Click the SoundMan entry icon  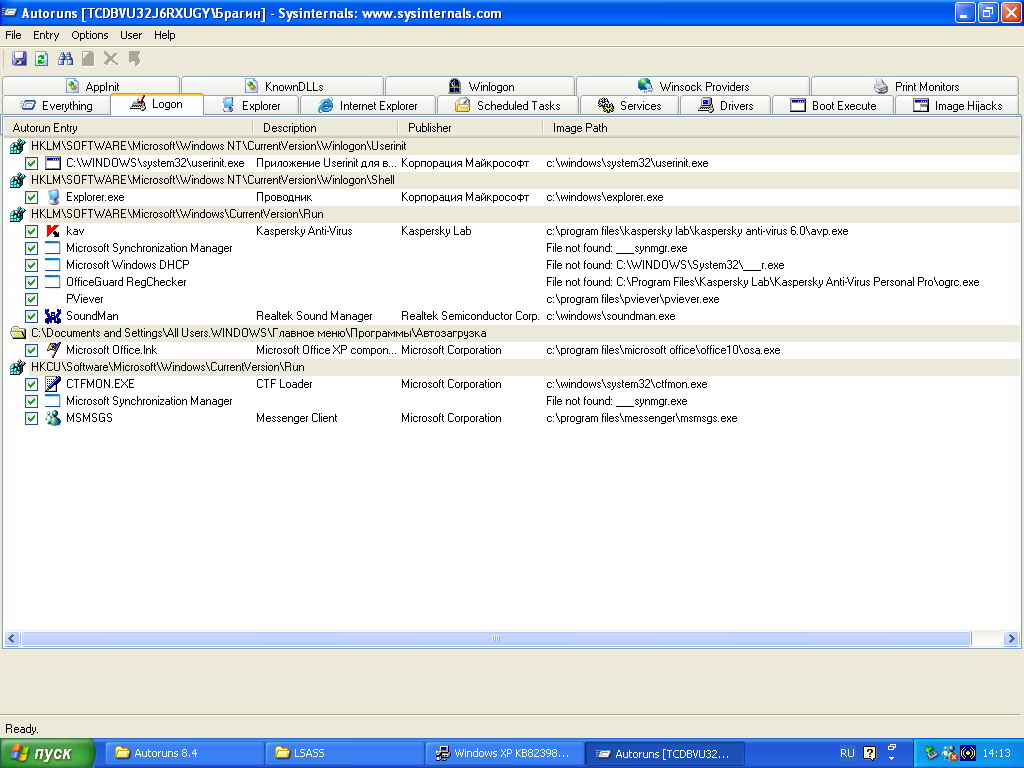(x=53, y=316)
